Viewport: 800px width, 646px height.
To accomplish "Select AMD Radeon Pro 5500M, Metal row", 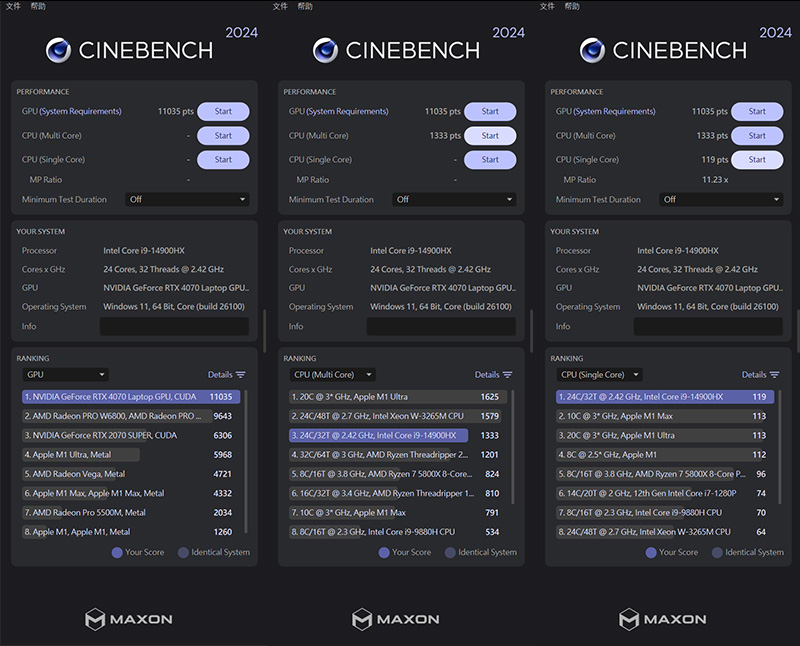I will [131, 513].
